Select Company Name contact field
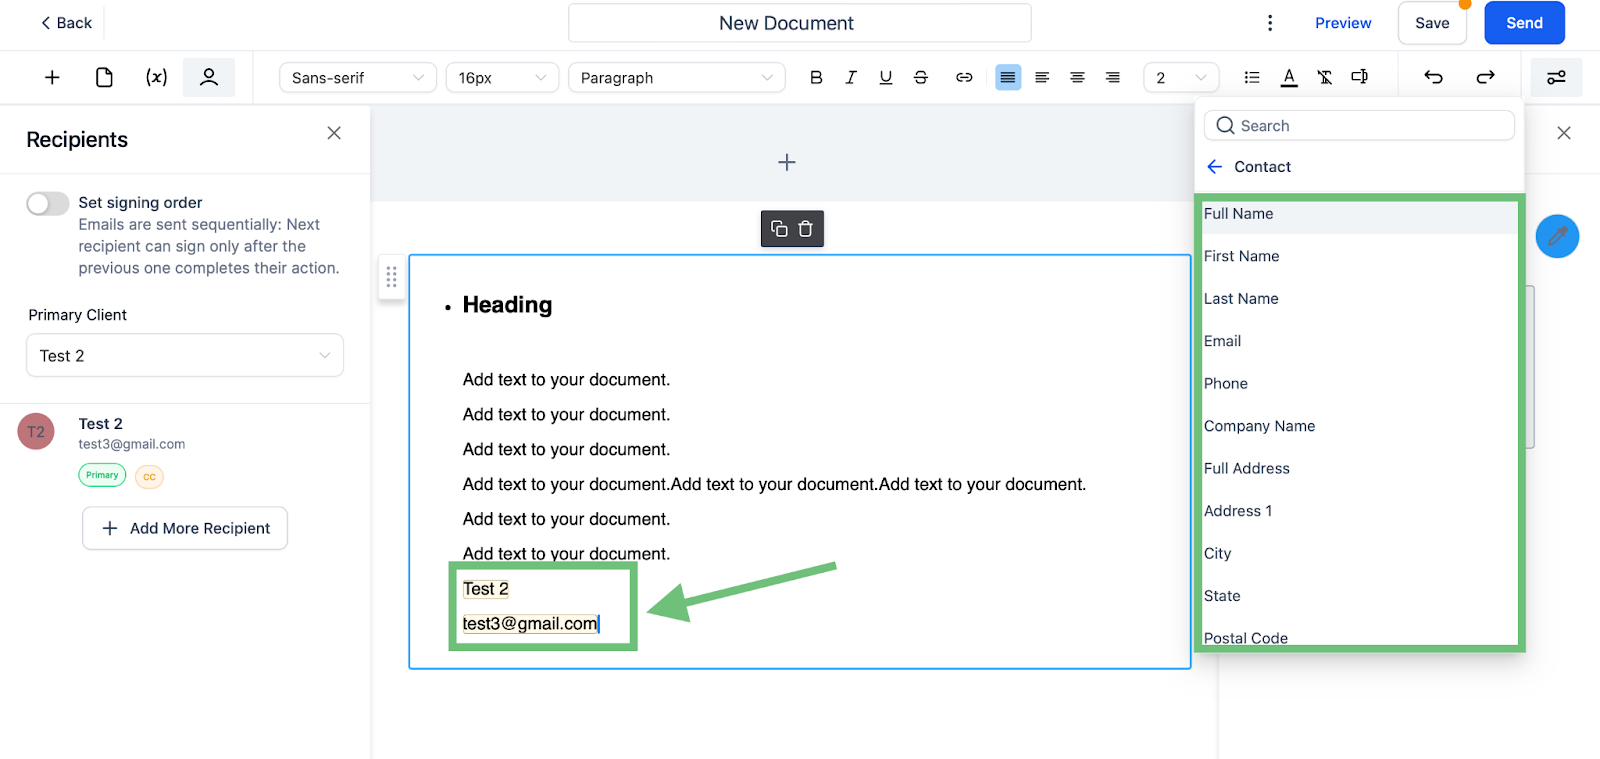Screen dimensions: 1600x759 point(1360,426)
